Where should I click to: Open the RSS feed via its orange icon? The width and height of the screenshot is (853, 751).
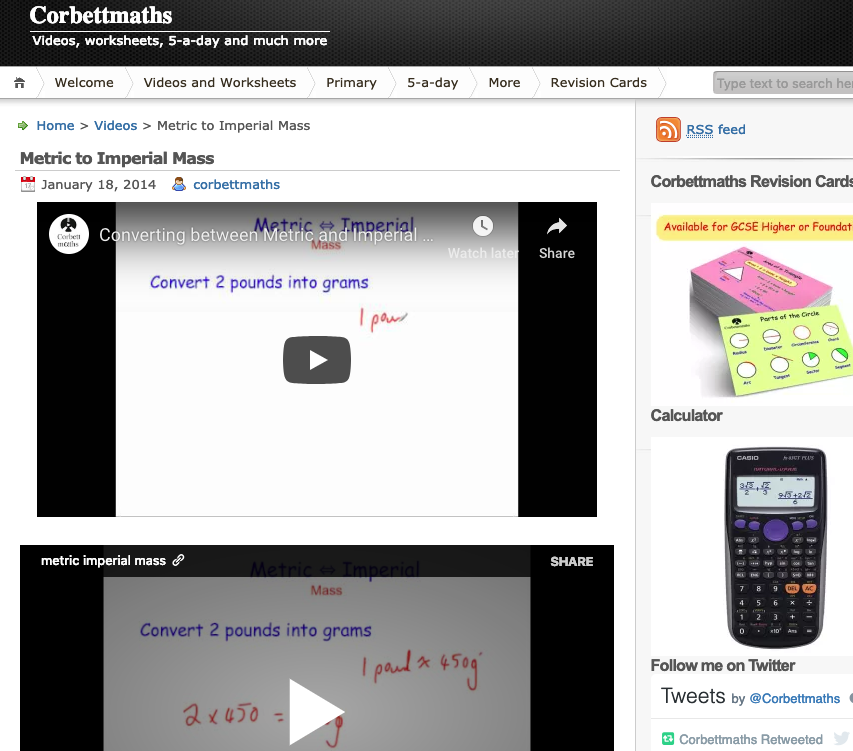click(667, 129)
